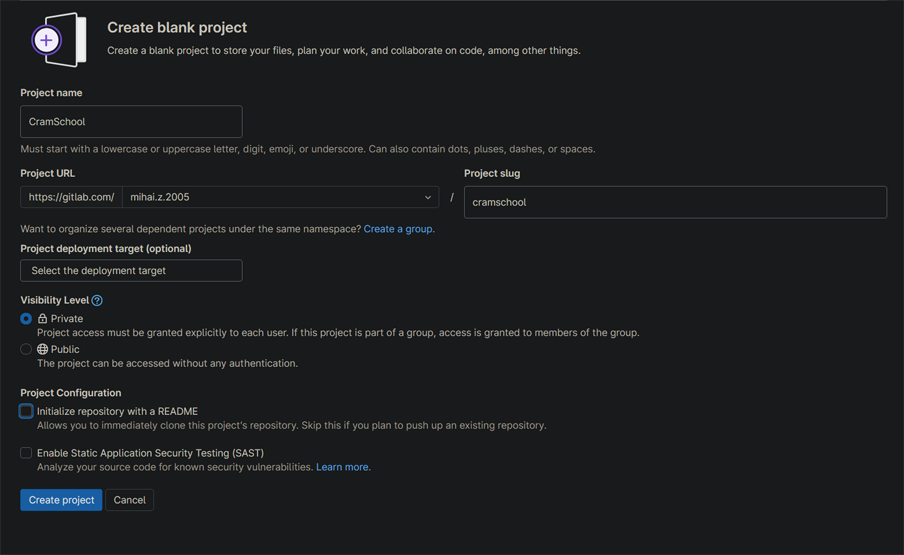Viewport: 904px width, 555px height.
Task: Click the Enable Static Application Security Testing label
Action: tap(150, 453)
